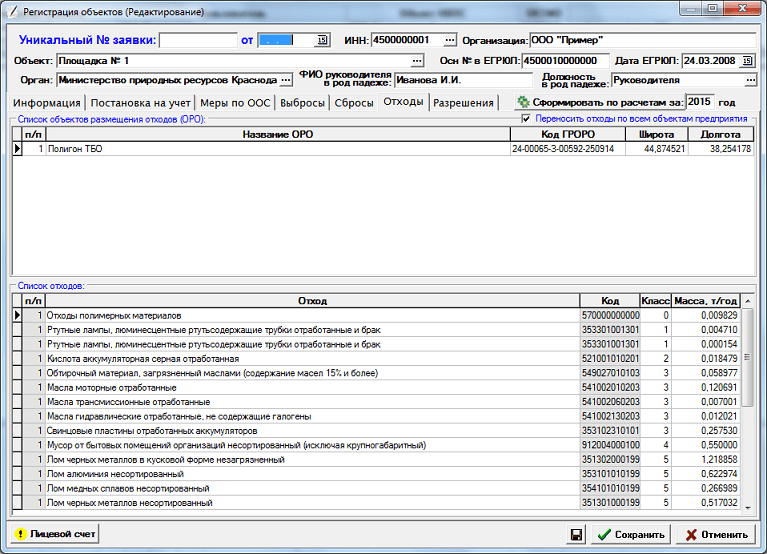Image resolution: width=767 pixels, height=554 pixels.
Task: Click the gear icon on Сформировать по расчетам
Action: coord(523,102)
